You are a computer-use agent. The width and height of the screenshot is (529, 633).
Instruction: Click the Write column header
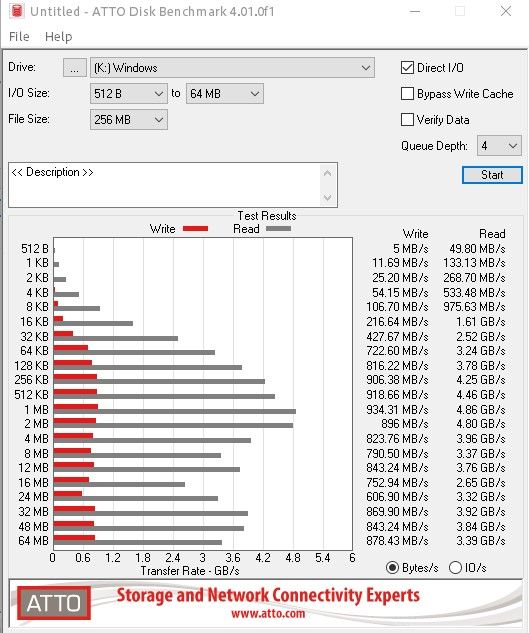click(x=415, y=234)
